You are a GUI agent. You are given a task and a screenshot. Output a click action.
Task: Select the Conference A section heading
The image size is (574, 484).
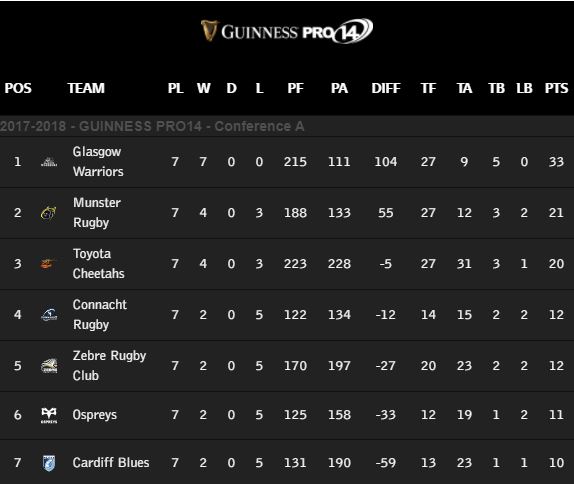pyautogui.click(x=152, y=126)
